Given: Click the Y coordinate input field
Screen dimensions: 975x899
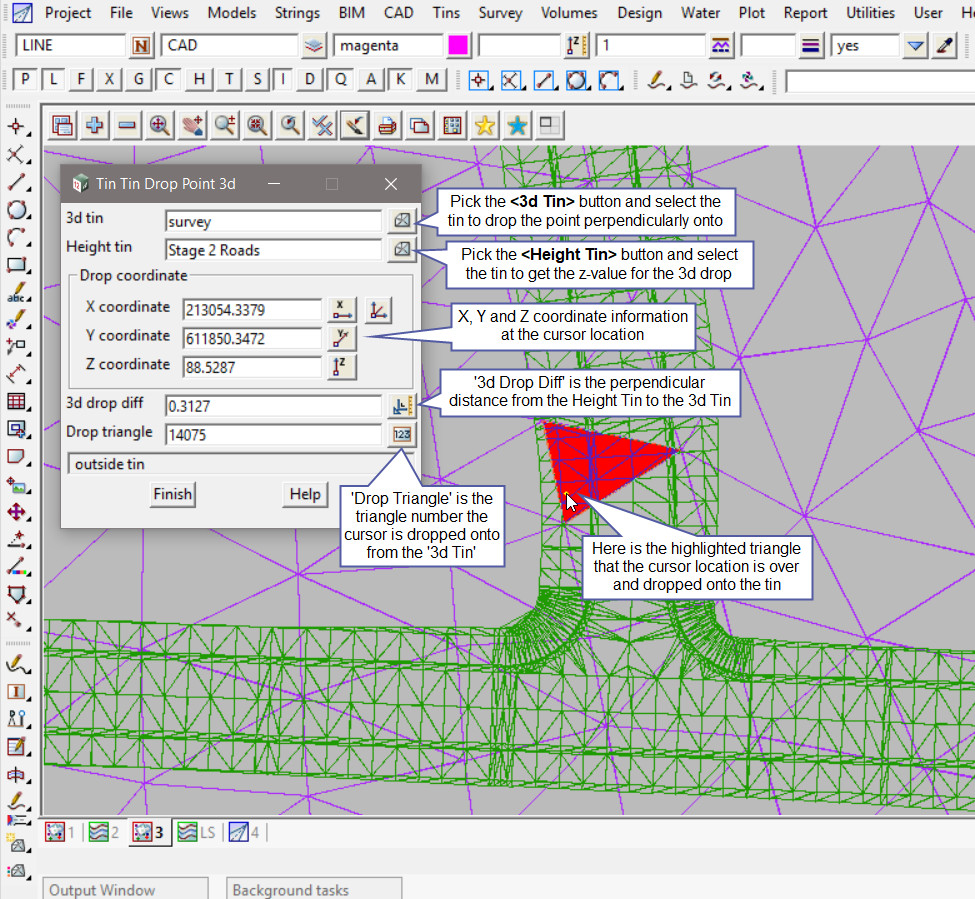Looking at the screenshot, I should click(x=251, y=338).
